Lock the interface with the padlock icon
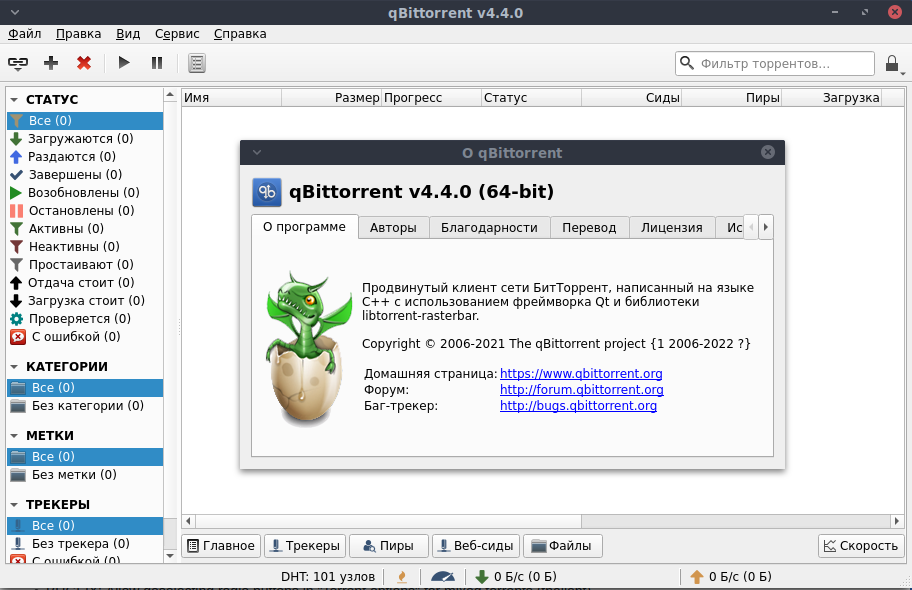The height and width of the screenshot is (590, 912). tap(892, 63)
